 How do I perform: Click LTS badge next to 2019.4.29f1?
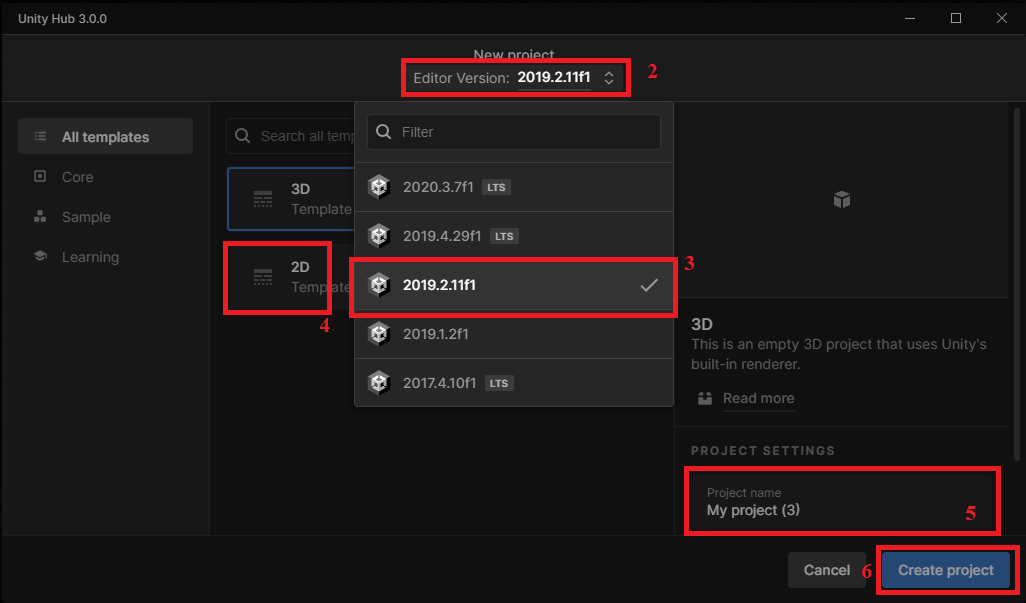(x=504, y=236)
